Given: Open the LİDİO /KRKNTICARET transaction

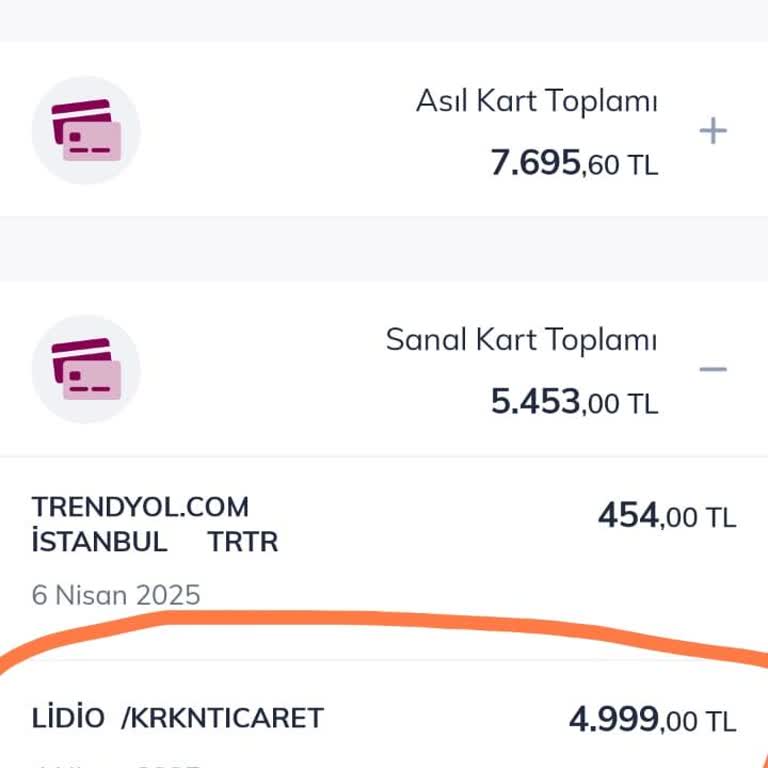Looking at the screenshot, I should coord(178,718).
